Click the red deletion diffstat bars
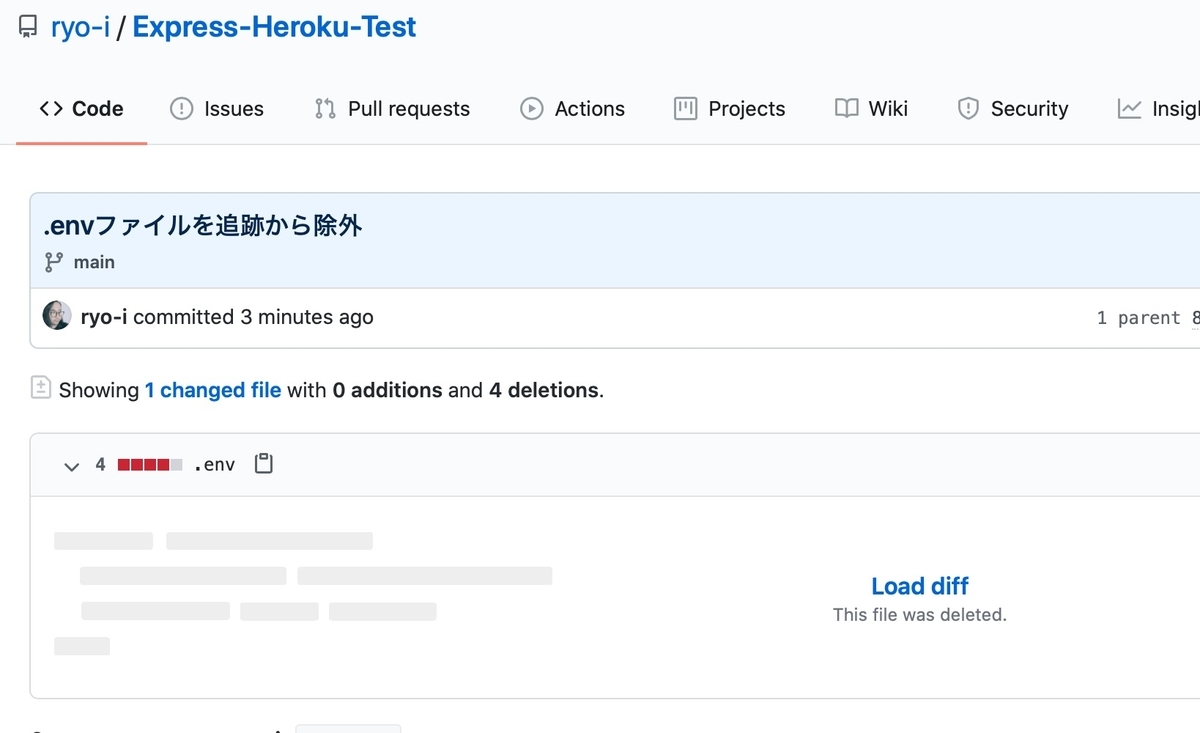 click(x=150, y=464)
